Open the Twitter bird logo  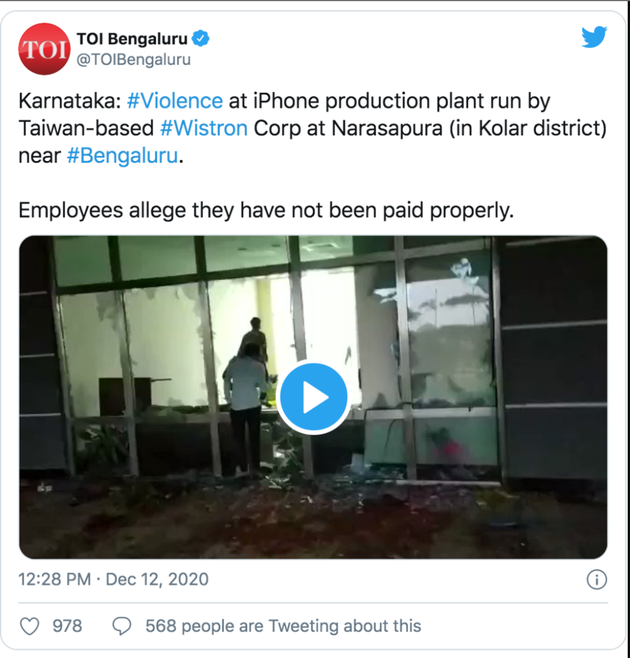pos(594,37)
